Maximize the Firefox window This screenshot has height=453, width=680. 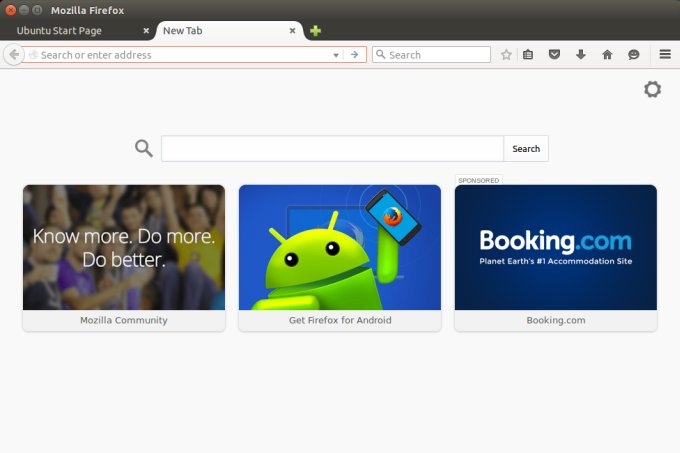coord(37,10)
